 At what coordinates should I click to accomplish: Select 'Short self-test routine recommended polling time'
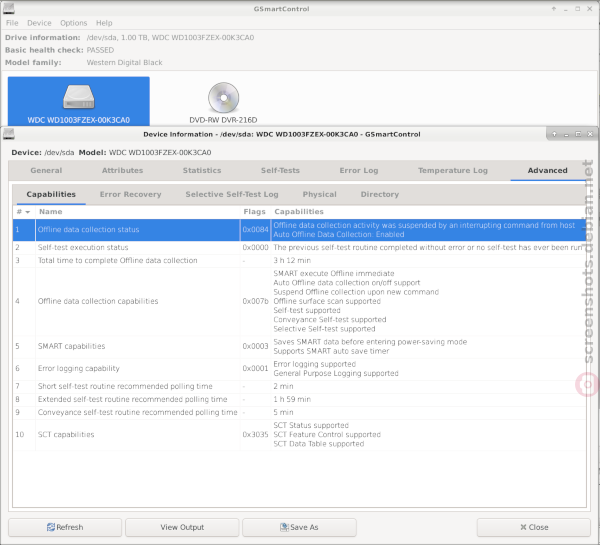pos(299,386)
